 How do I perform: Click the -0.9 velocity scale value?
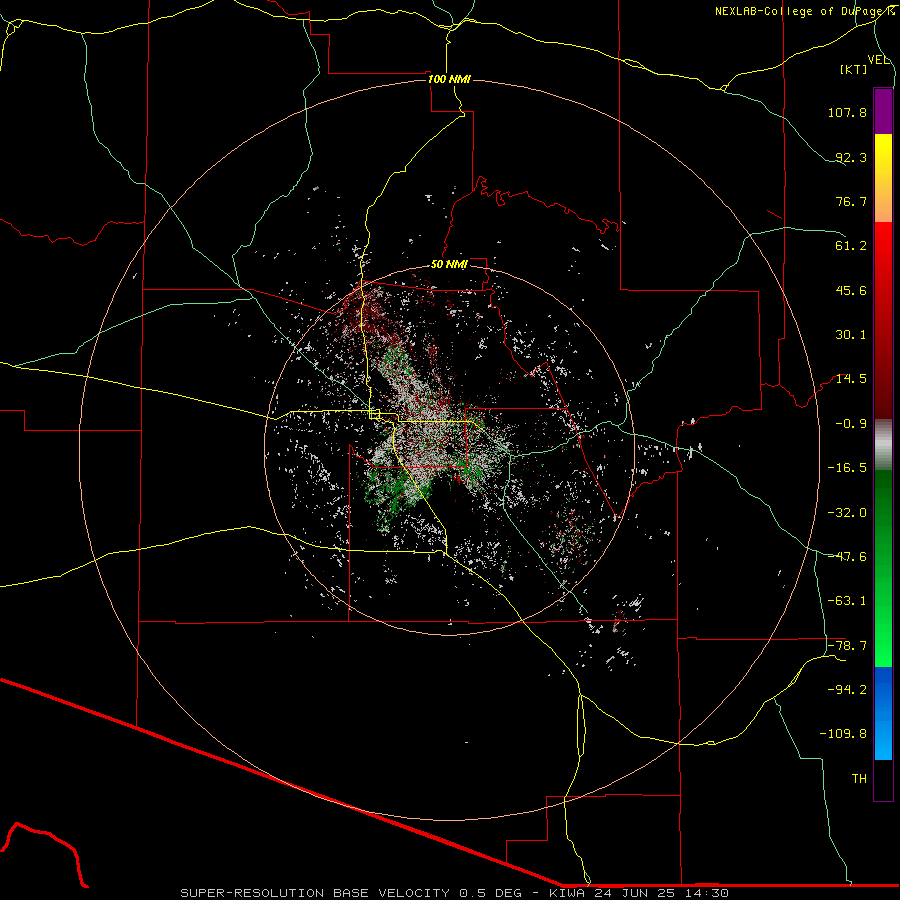pos(851,424)
